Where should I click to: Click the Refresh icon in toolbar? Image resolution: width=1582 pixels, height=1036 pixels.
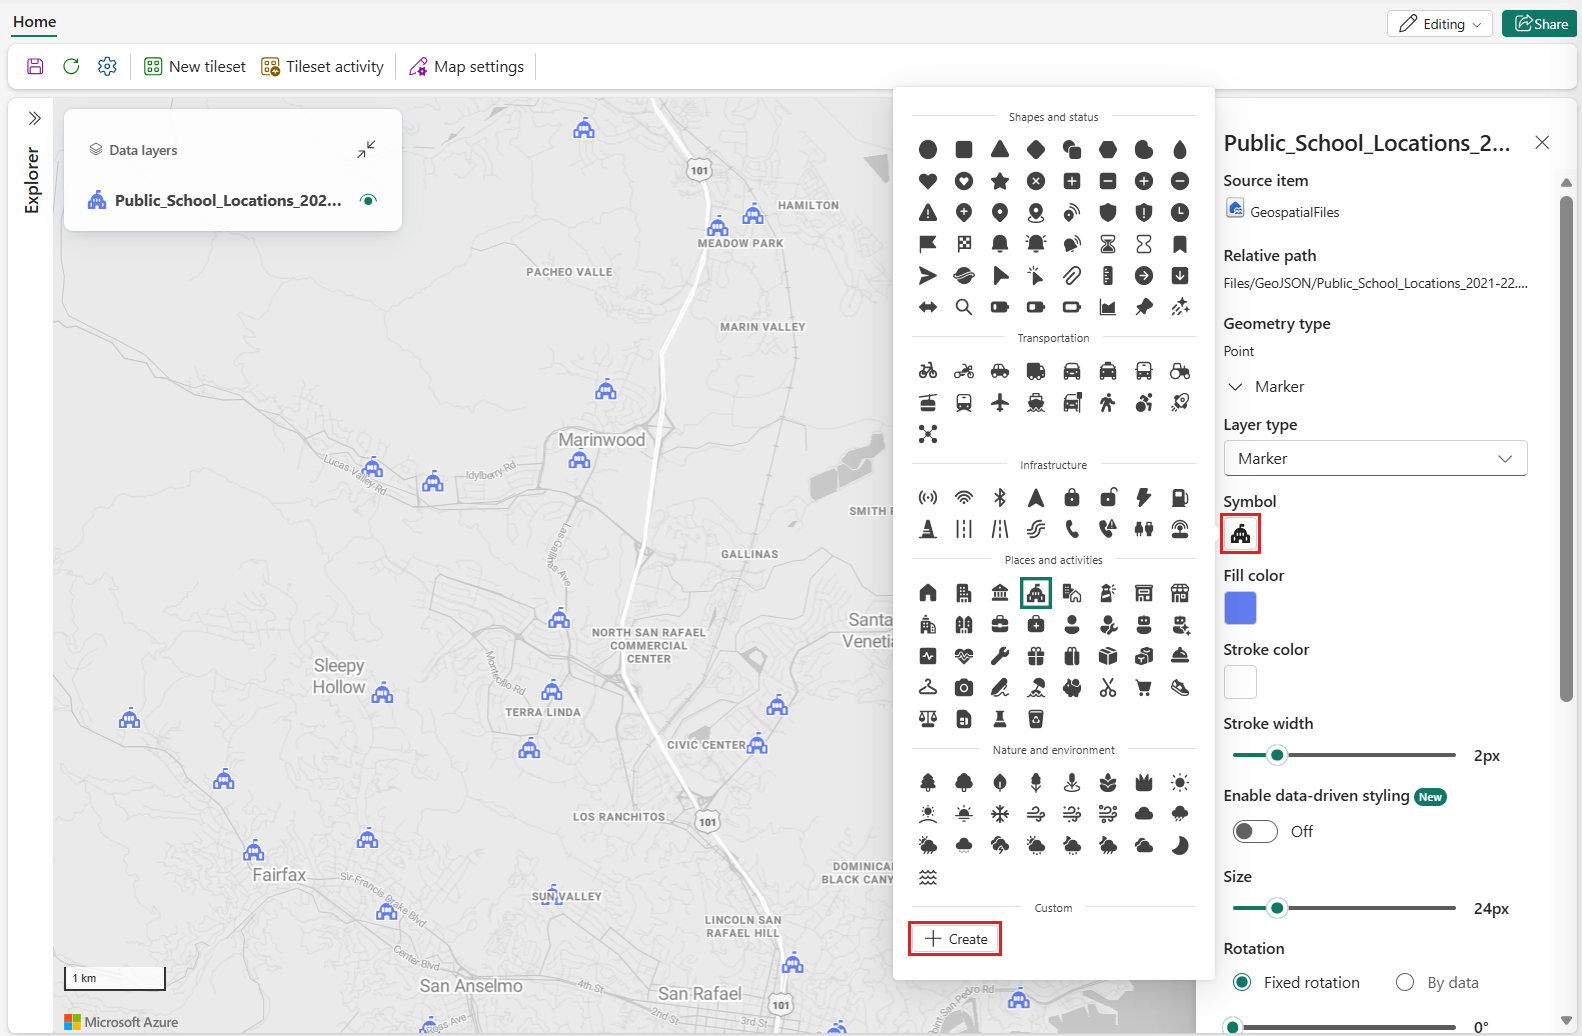[71, 66]
